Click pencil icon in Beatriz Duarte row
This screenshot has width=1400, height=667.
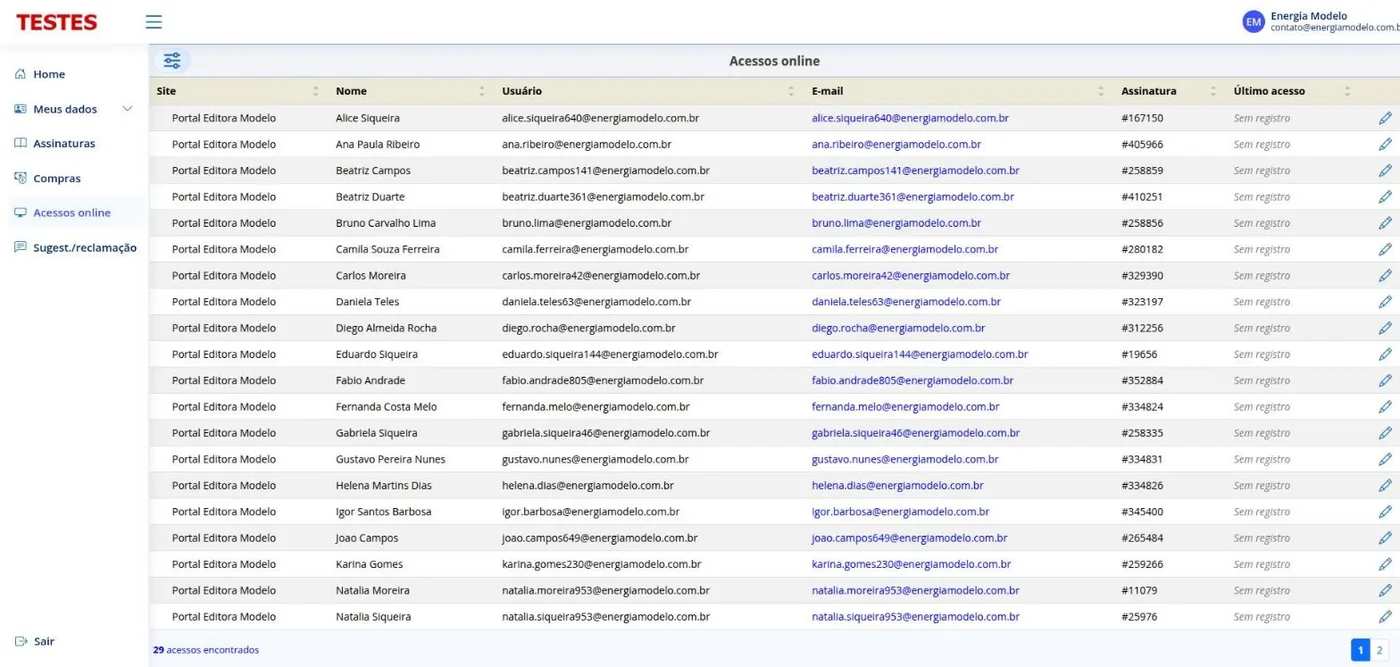click(x=1385, y=197)
